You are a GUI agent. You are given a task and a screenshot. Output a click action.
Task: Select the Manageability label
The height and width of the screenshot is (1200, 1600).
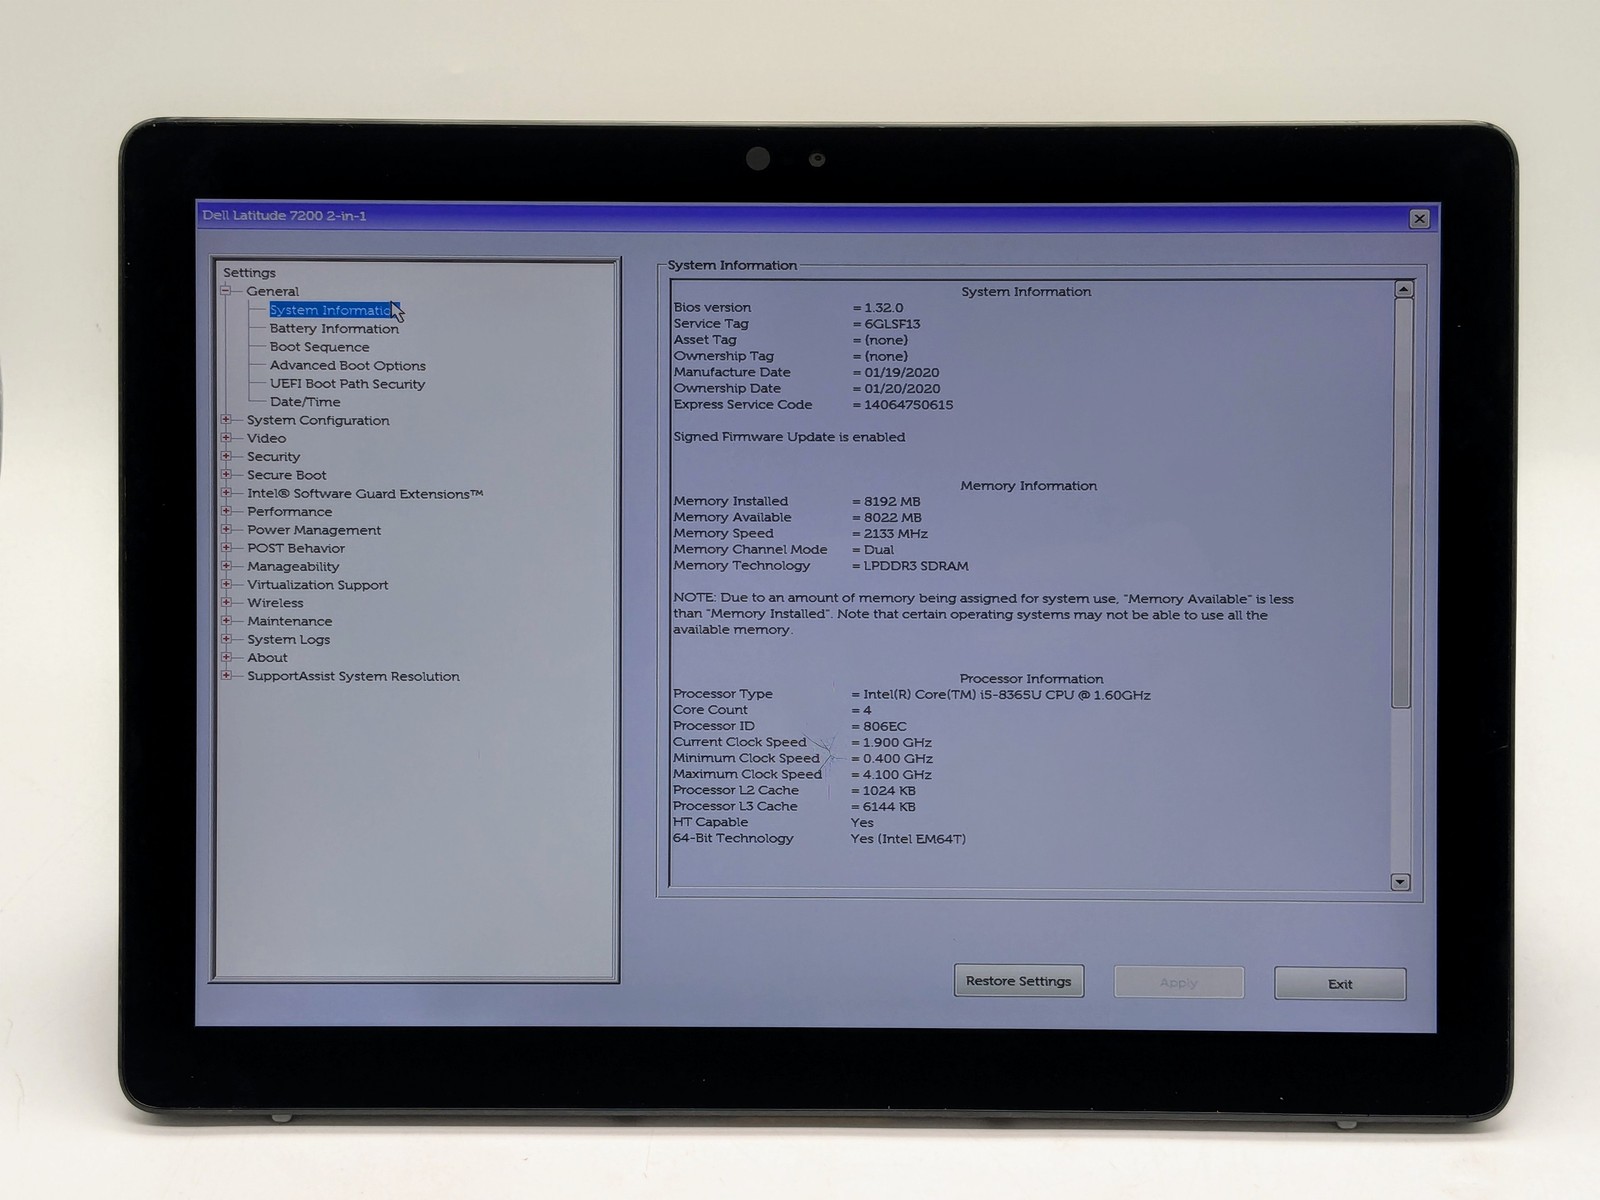(x=293, y=566)
